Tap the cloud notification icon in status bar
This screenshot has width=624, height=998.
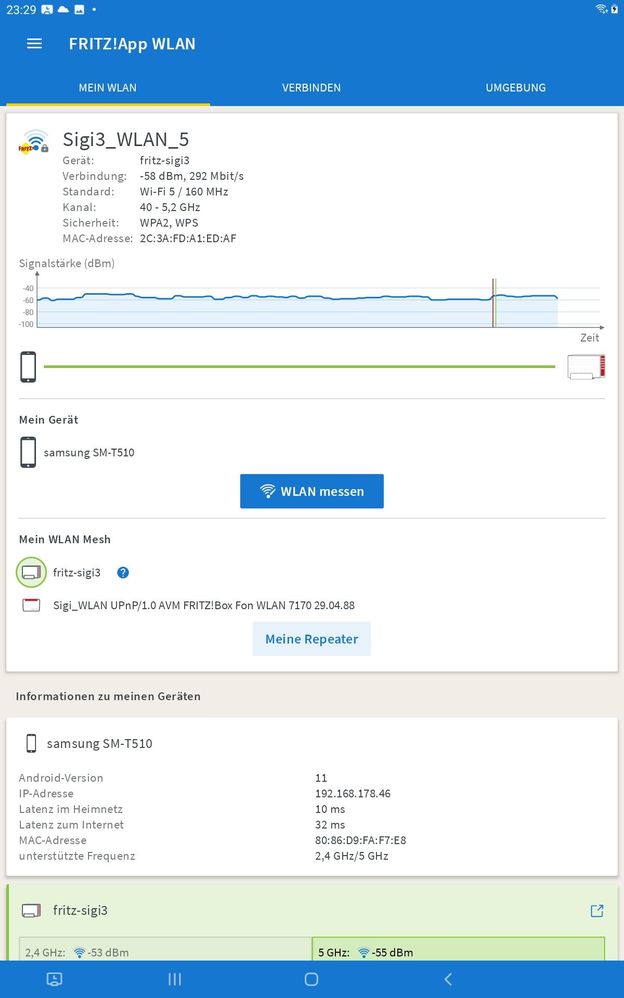63,10
